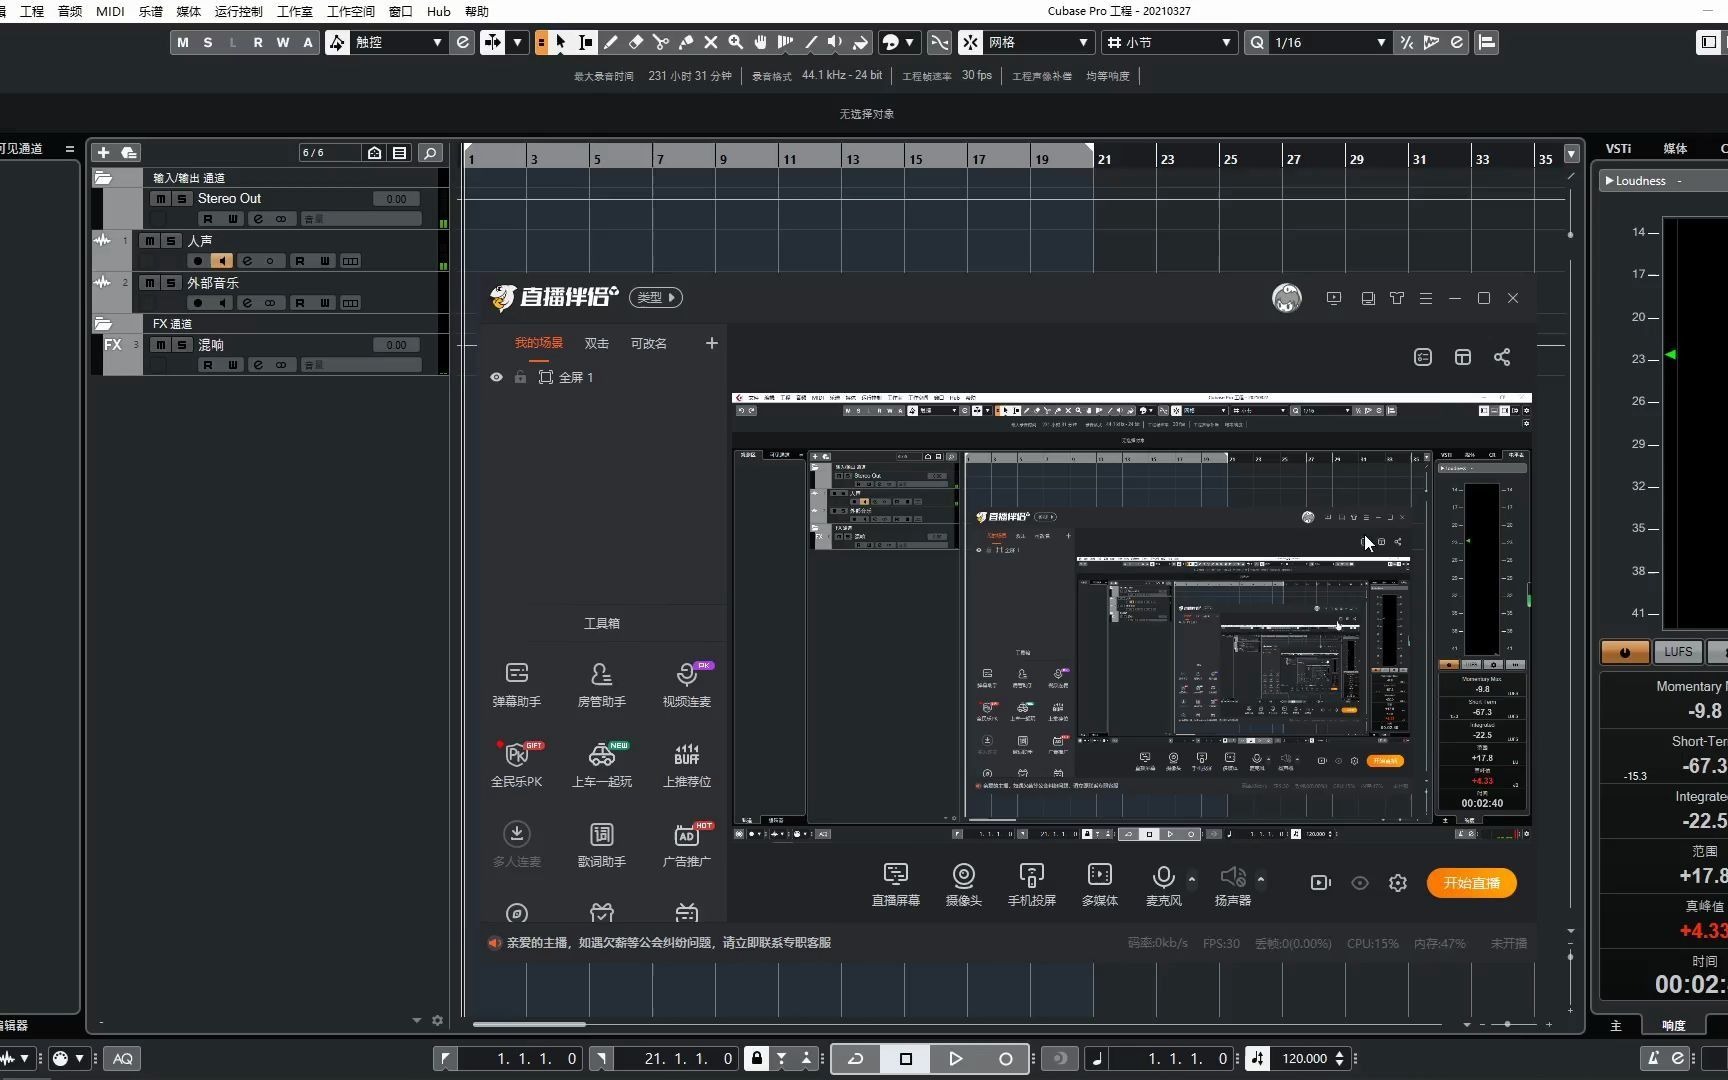Click LUFS unit button
Image resolution: width=1728 pixels, height=1080 pixels.
point(1678,651)
